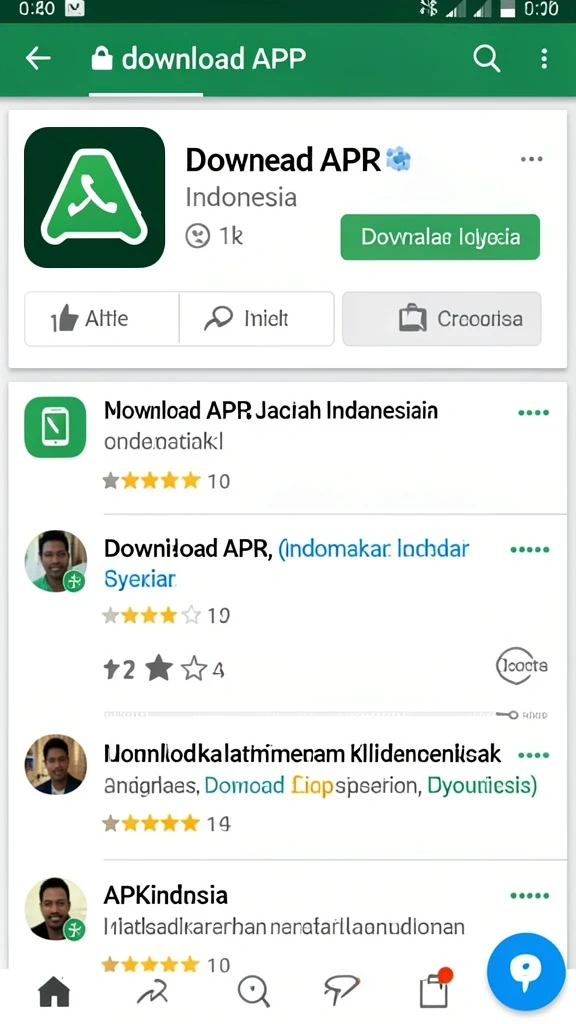Viewport: 576px width, 1024px height.
Task: Follow the 'Domoad' teal link
Action: (x=244, y=785)
